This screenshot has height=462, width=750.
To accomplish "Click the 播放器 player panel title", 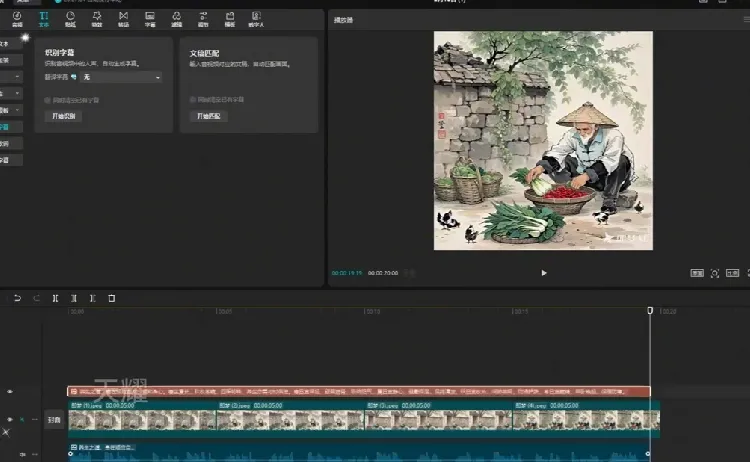I will point(343,20).
